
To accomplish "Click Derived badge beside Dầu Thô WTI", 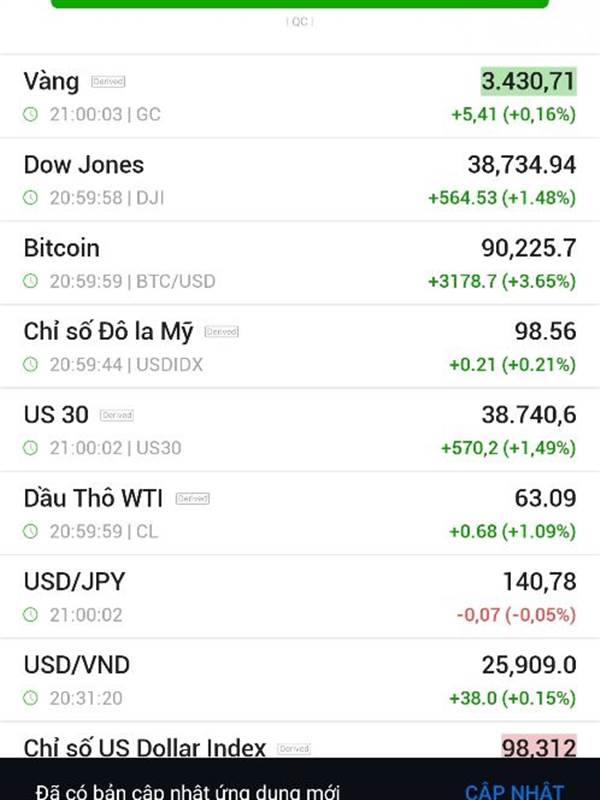I will (x=193, y=498).
